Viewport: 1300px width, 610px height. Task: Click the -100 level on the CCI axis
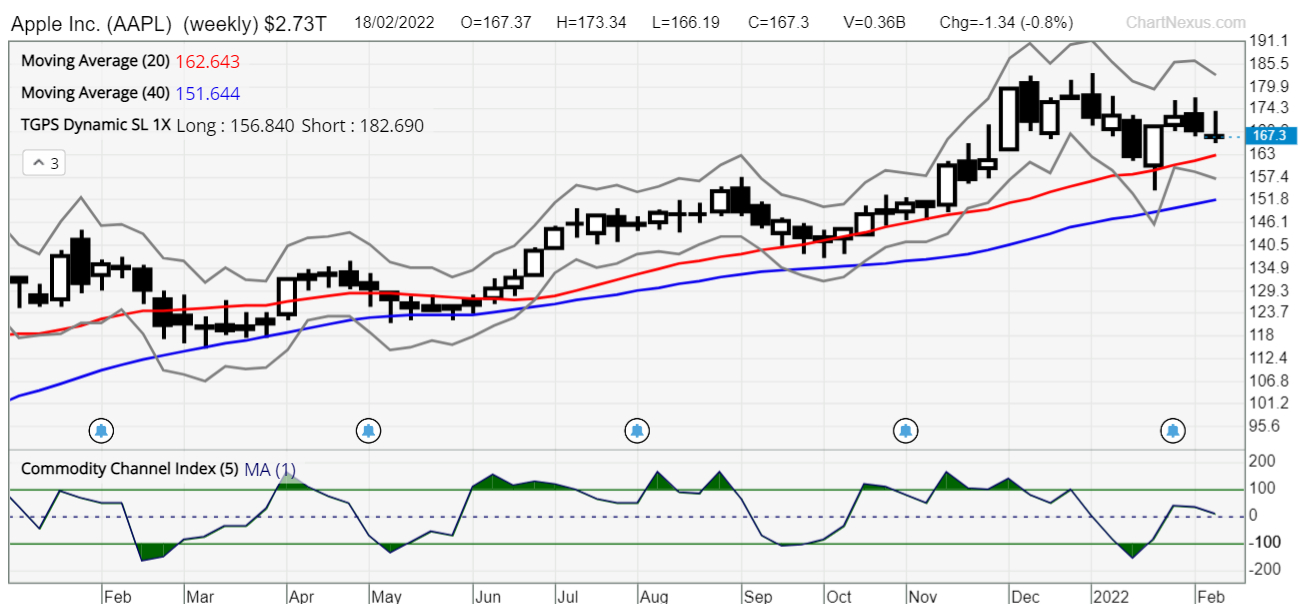1264,543
